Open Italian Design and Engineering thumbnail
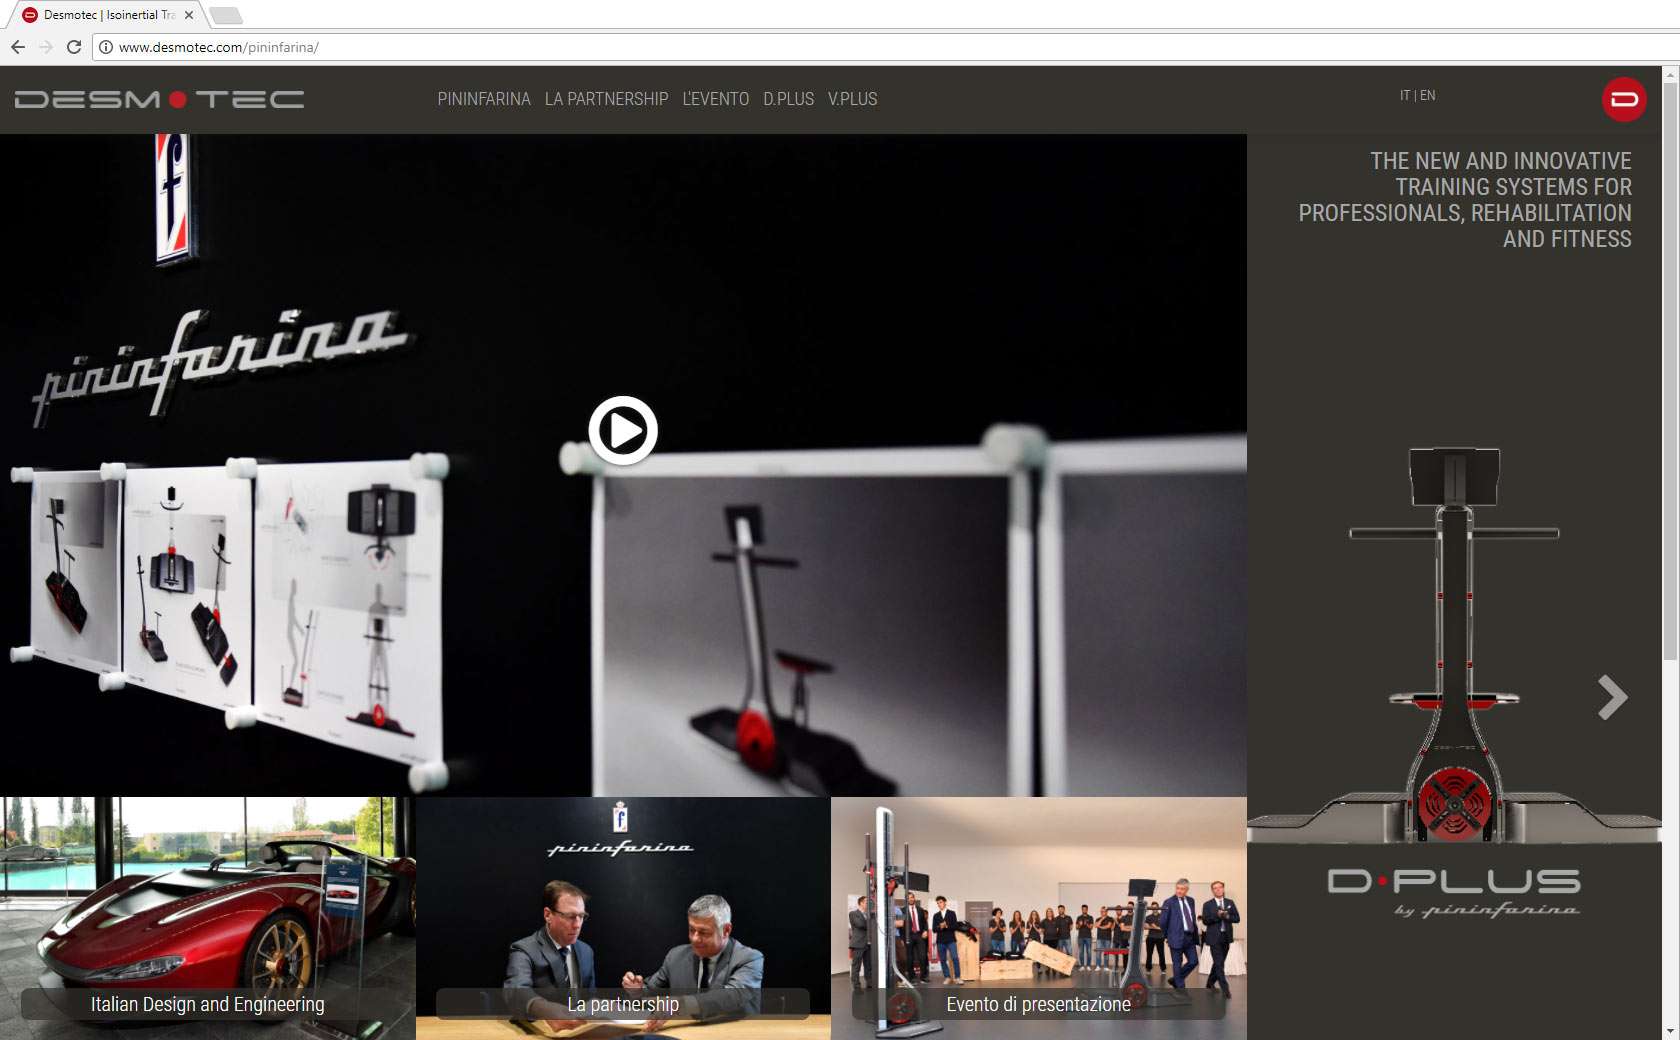 (x=207, y=918)
